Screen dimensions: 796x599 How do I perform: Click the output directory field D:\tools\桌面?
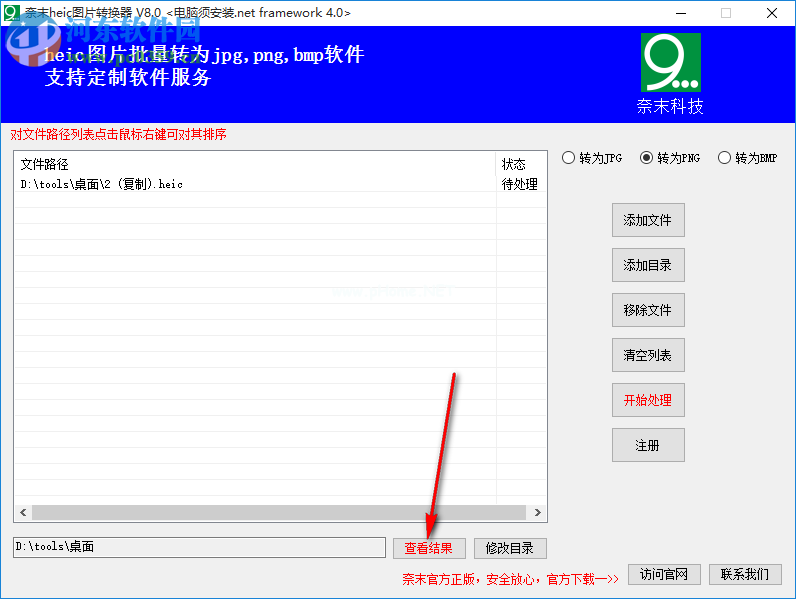coord(200,547)
